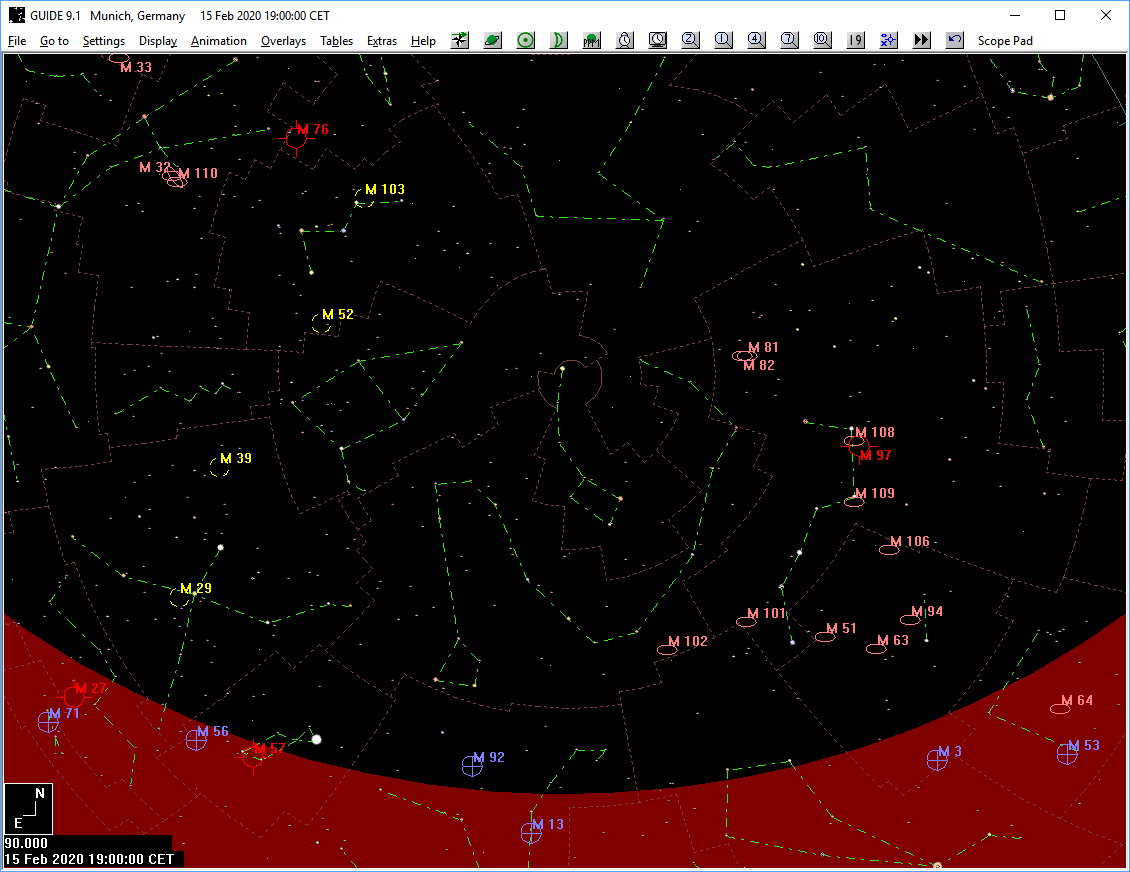Screen dimensions: 1130x872
Task: Click the computer clock current-time icon
Action: (x=658, y=40)
